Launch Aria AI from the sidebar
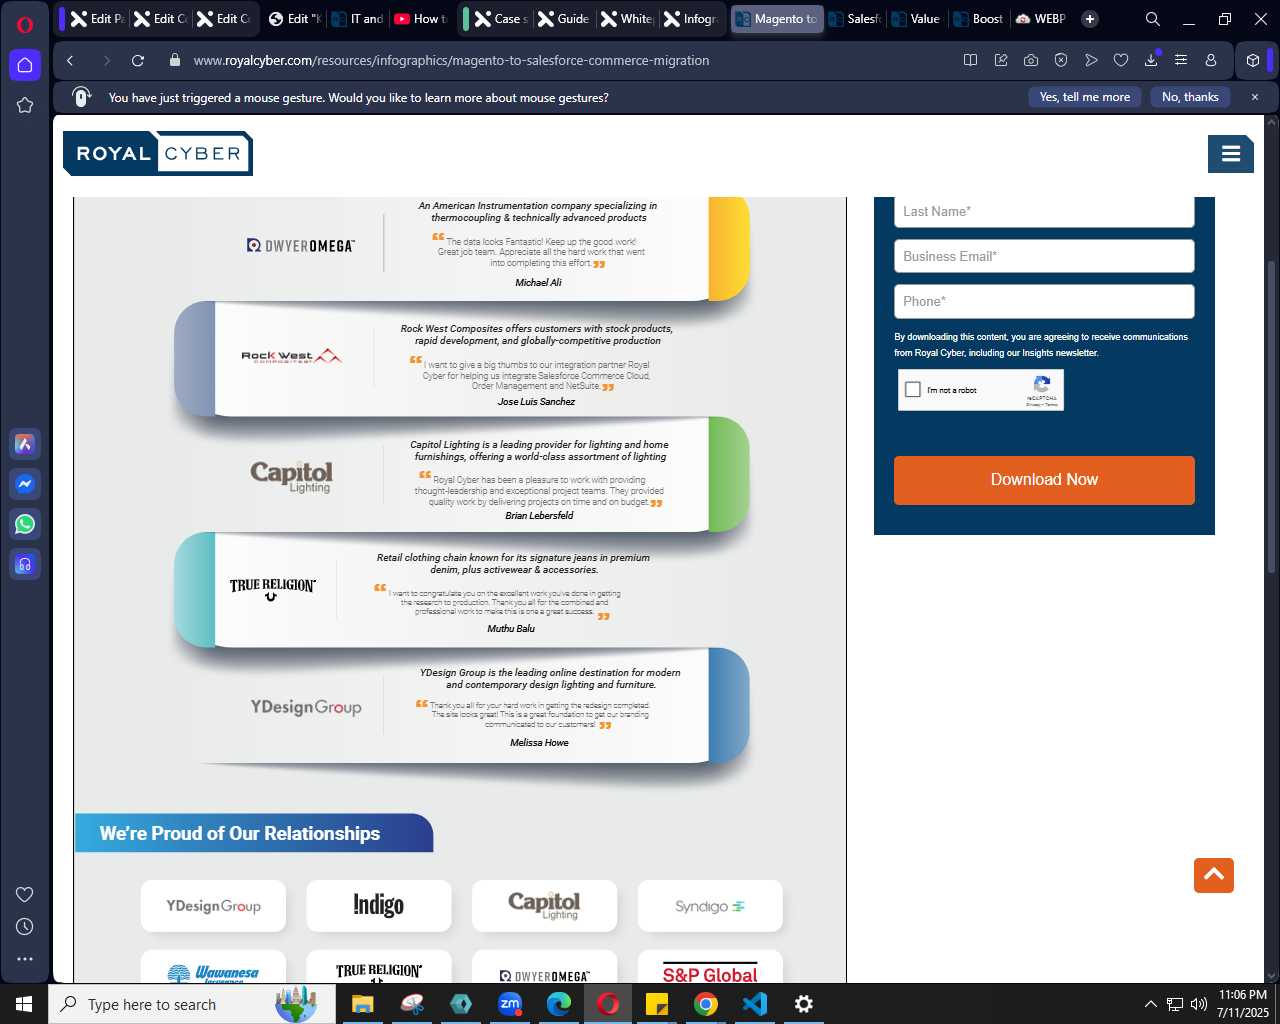1280x1024 pixels. click(25, 444)
